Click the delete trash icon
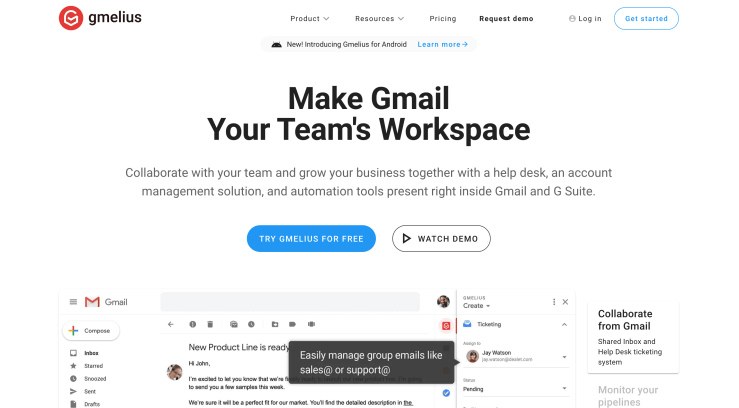Viewport: 739px width, 408px height. 210,324
